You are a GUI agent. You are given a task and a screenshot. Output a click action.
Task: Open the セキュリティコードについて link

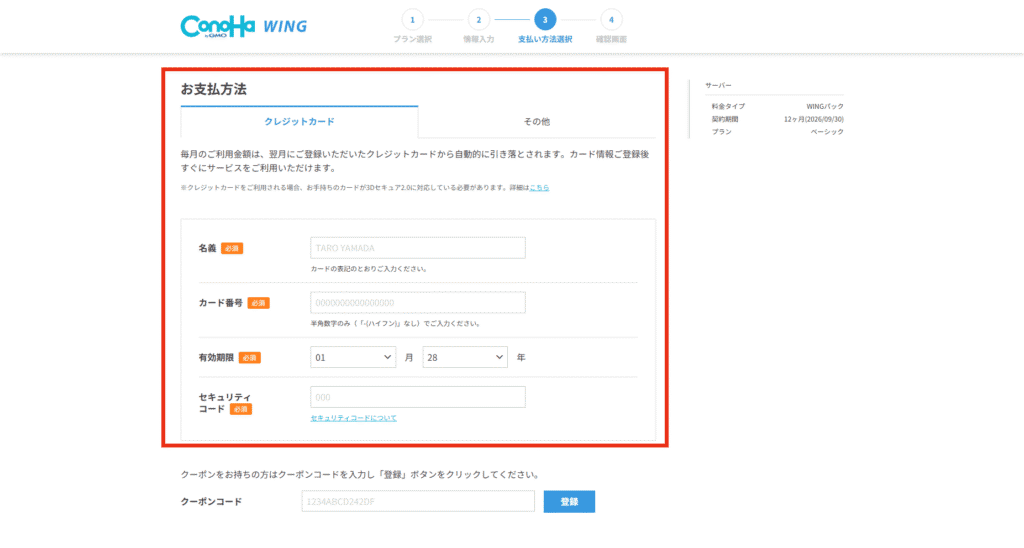(353, 418)
